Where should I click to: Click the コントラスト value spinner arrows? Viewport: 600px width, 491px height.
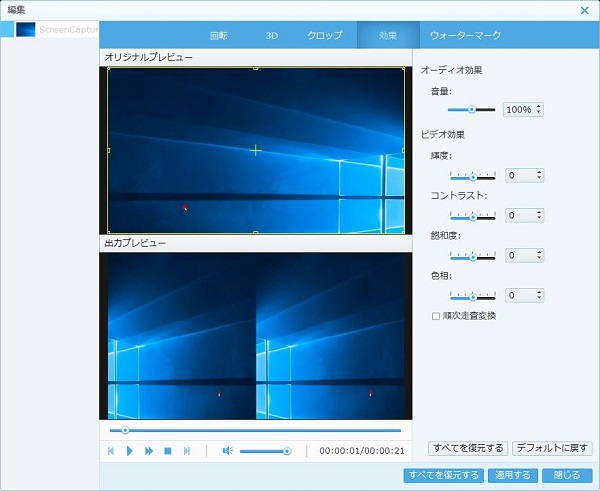(539, 215)
